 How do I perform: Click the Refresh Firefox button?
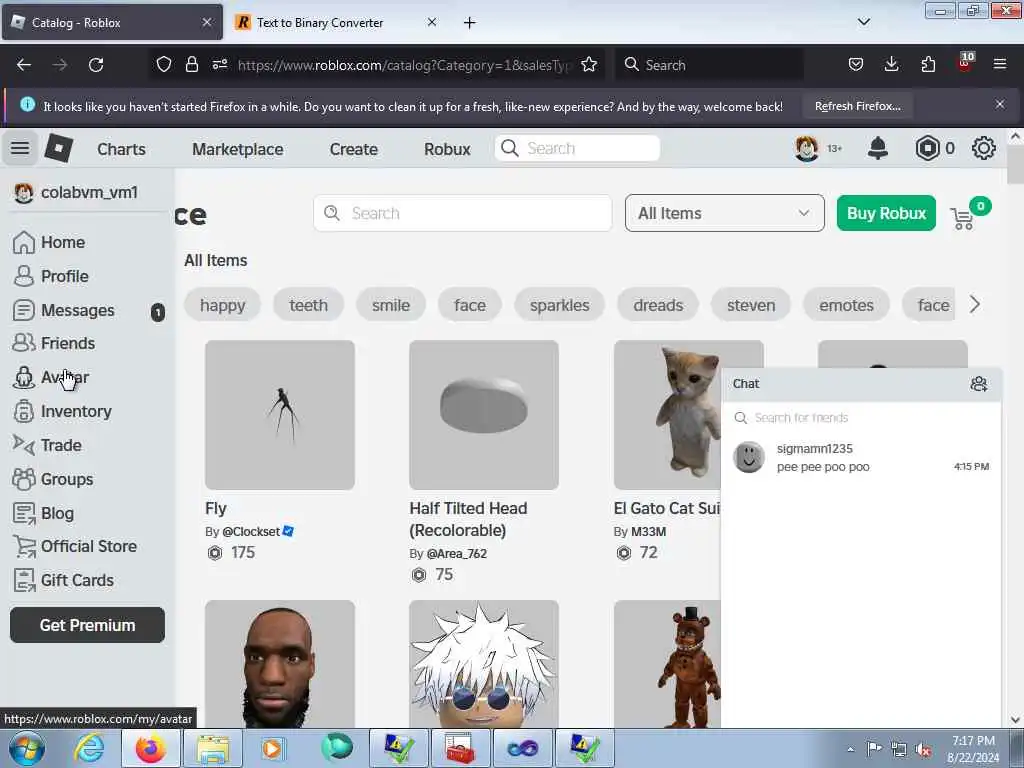point(857,106)
